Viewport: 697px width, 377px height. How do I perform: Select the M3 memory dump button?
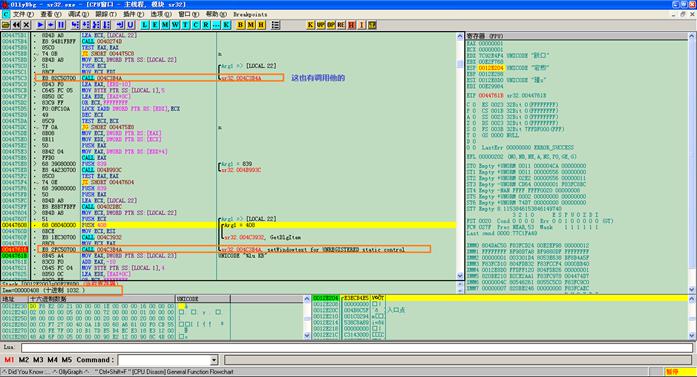pos(38,360)
